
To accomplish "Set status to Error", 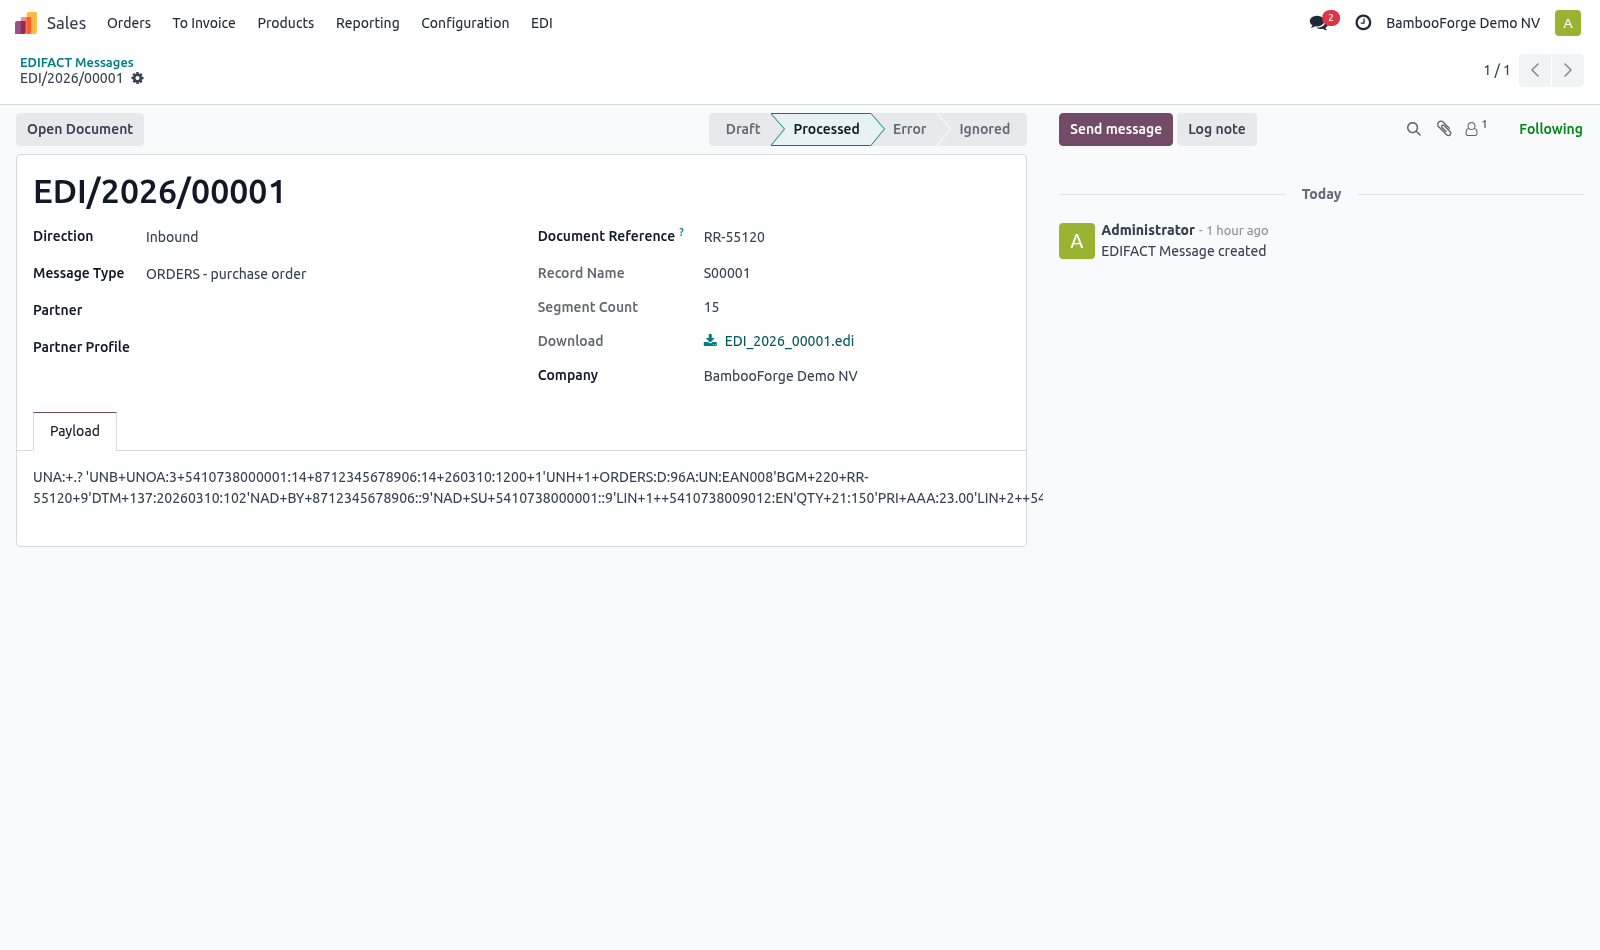I will point(909,129).
